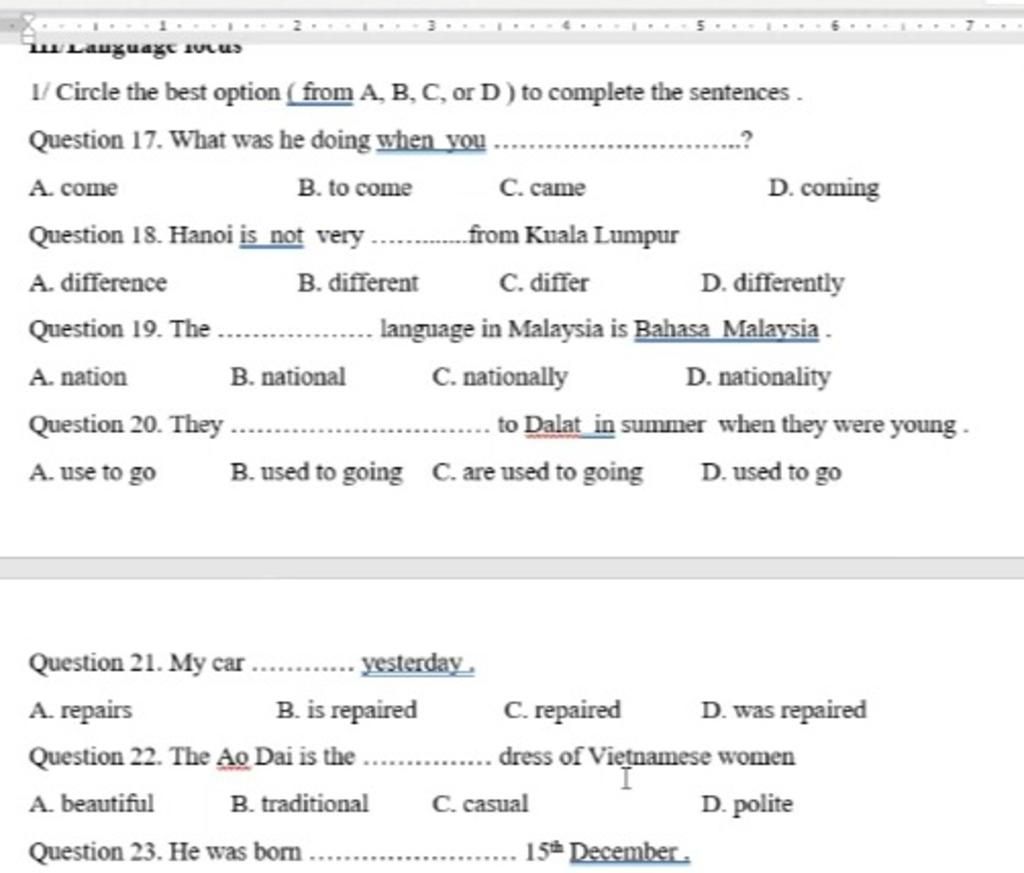Viewport: 1024px width, 873px height.
Task: Click underlined word 'yesterday'
Action: (413, 663)
